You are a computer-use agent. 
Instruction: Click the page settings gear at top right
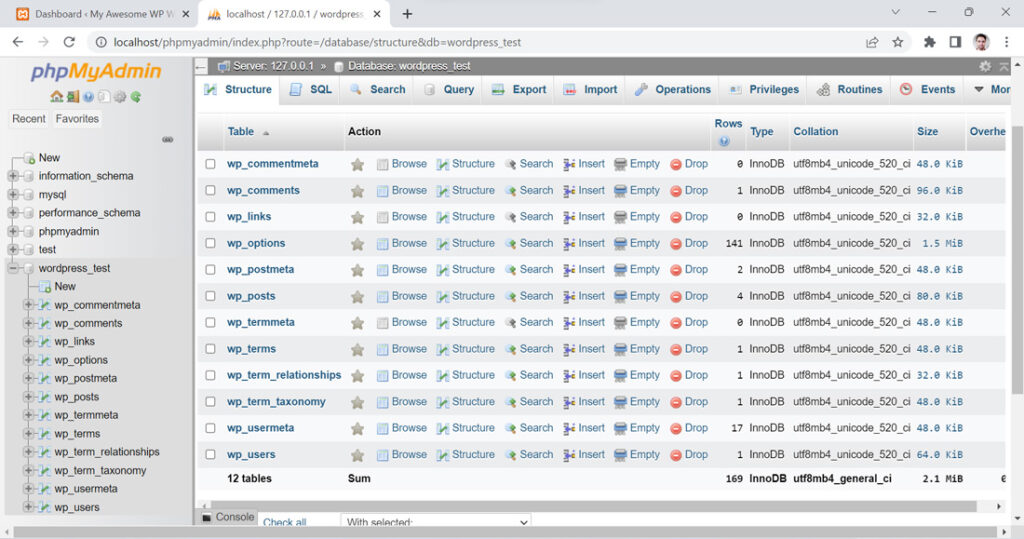click(x=985, y=66)
